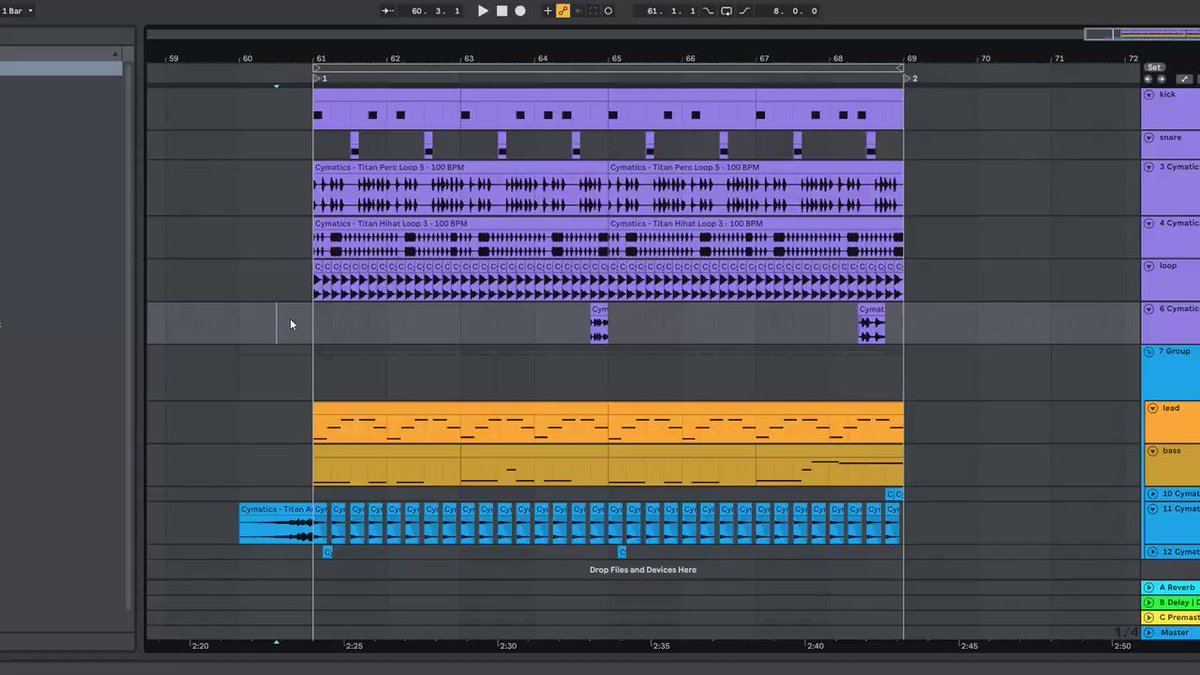Start playback with the Play button
1200x675 pixels.
[x=483, y=11]
